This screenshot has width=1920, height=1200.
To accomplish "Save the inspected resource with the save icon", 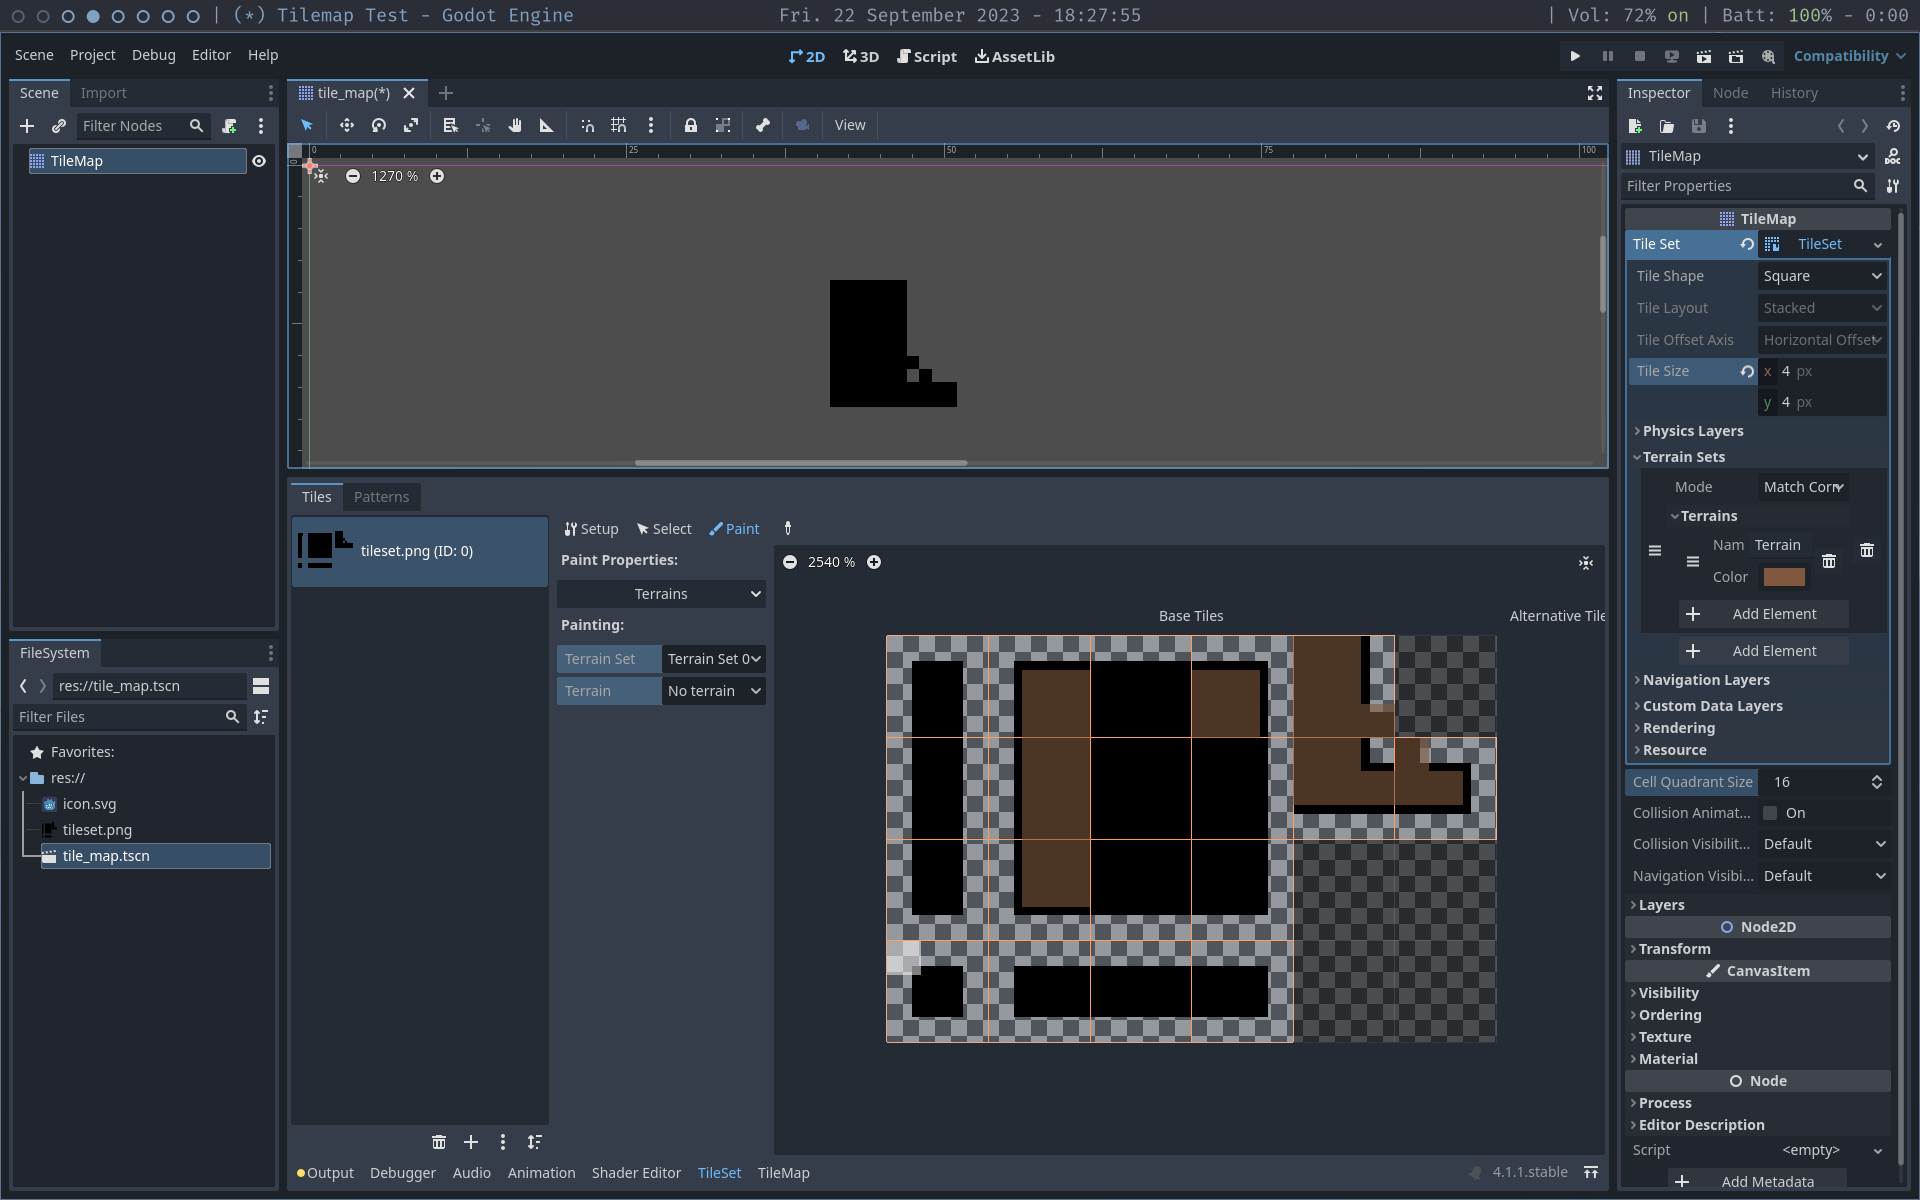I will [x=1698, y=126].
